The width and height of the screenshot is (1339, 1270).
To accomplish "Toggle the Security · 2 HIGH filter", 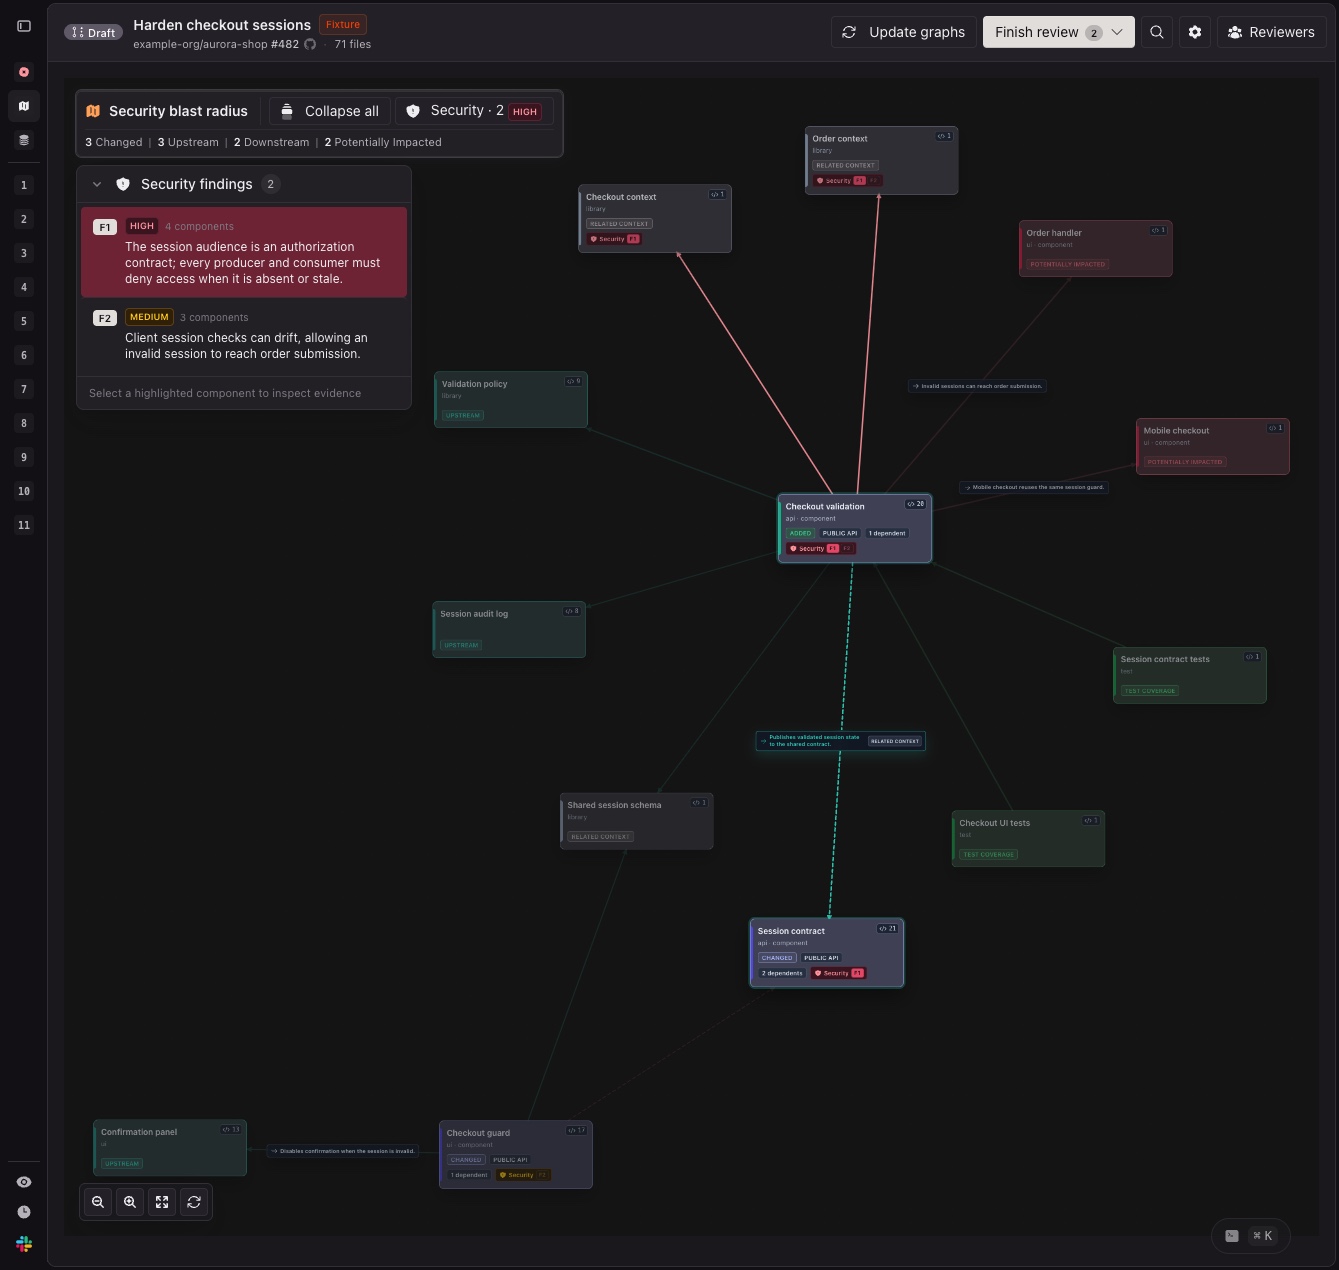I will pos(474,111).
